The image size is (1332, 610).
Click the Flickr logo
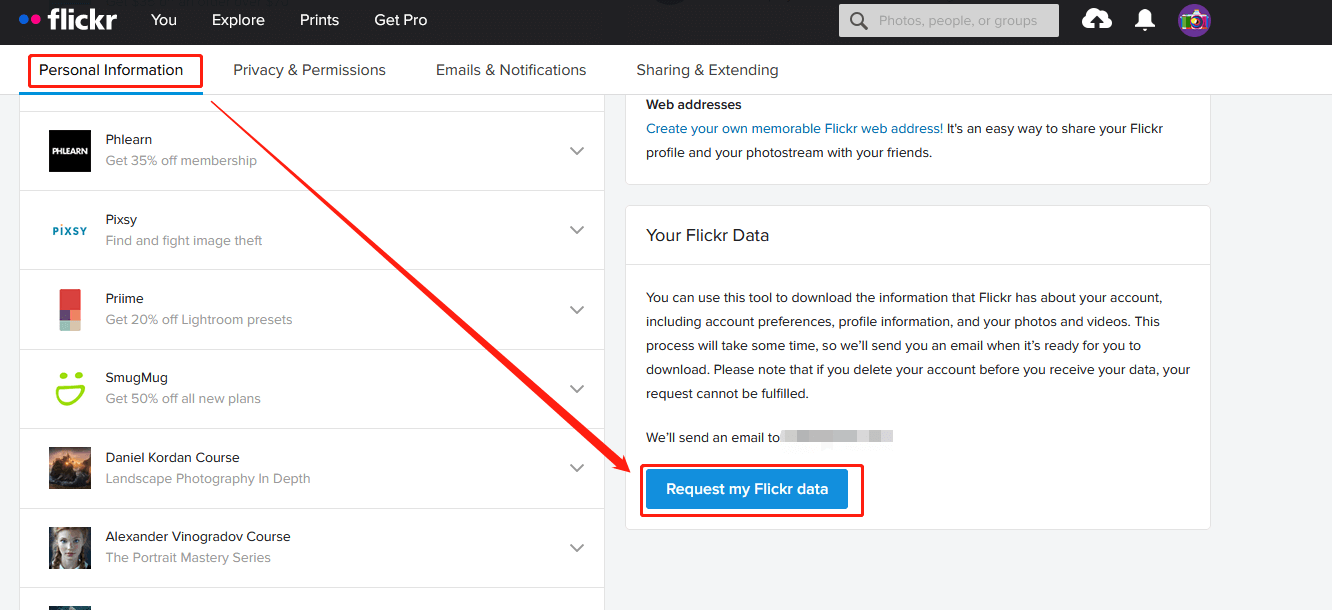tap(68, 19)
